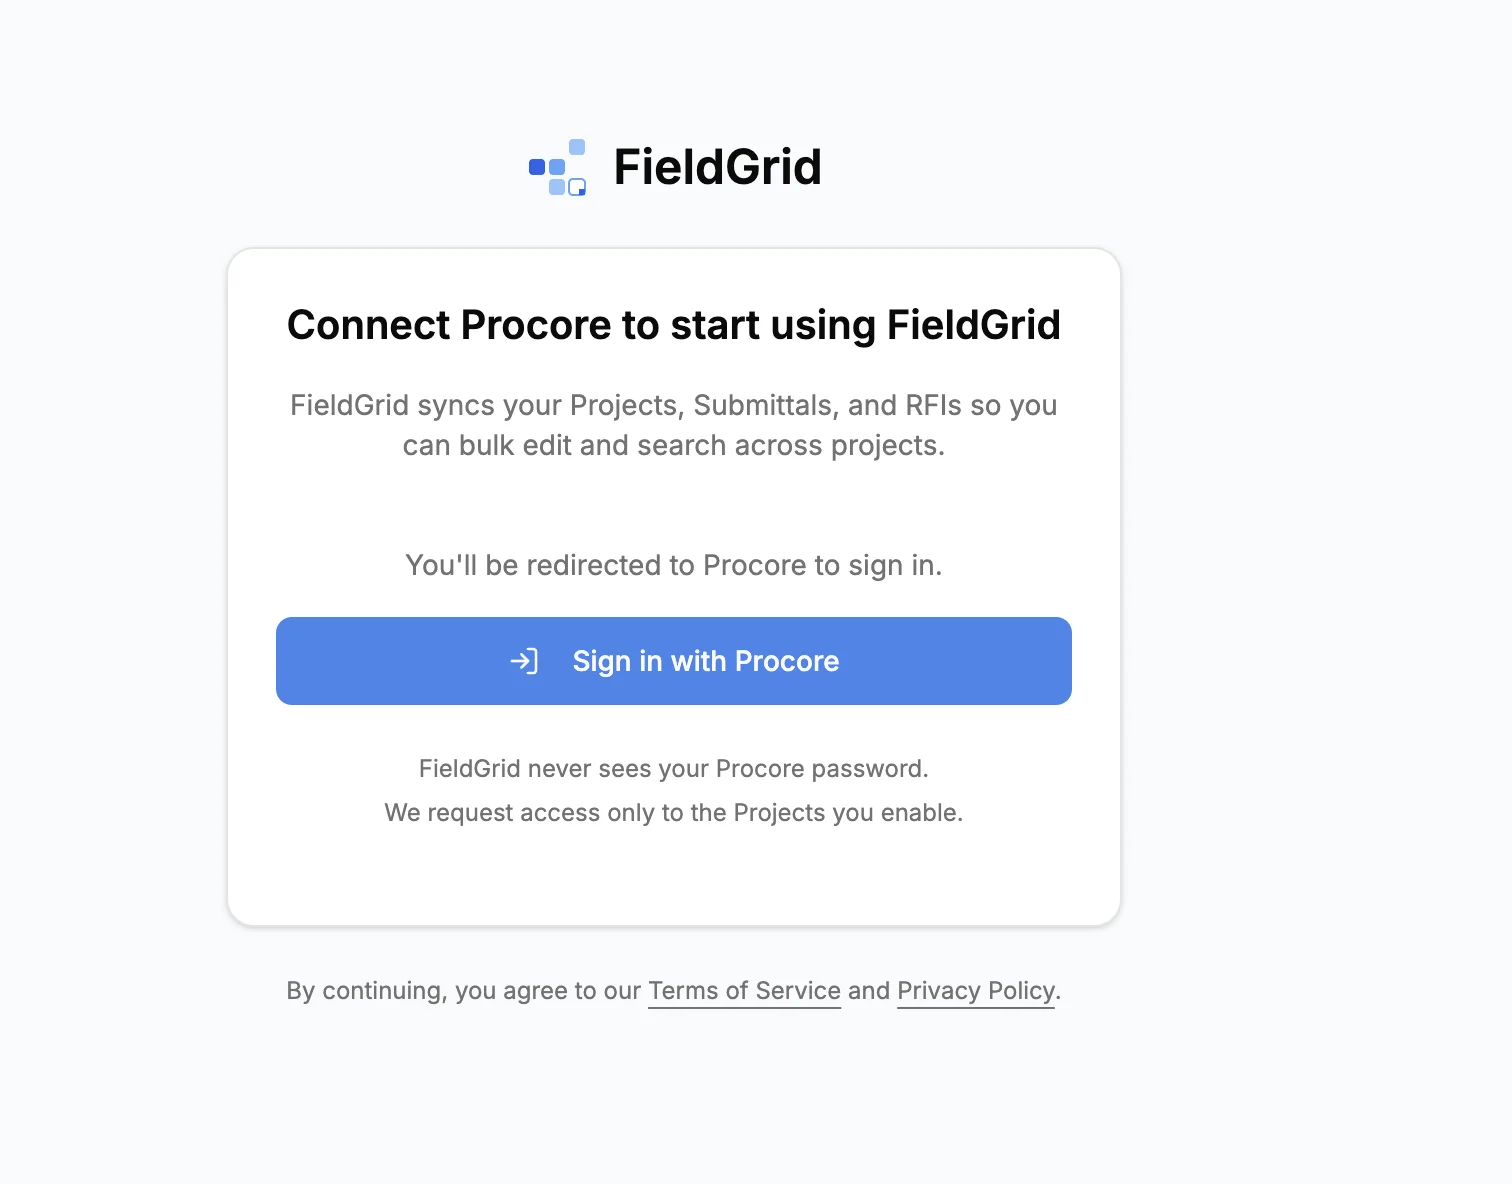The image size is (1512, 1184).
Task: Click the outlined square in logo
Action: point(577,187)
